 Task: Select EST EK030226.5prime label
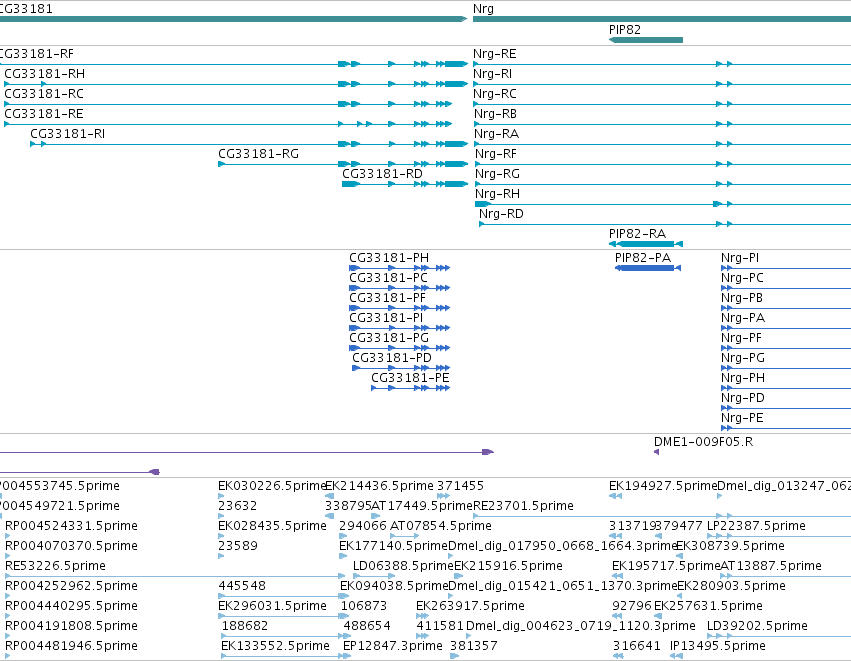[x=271, y=486]
